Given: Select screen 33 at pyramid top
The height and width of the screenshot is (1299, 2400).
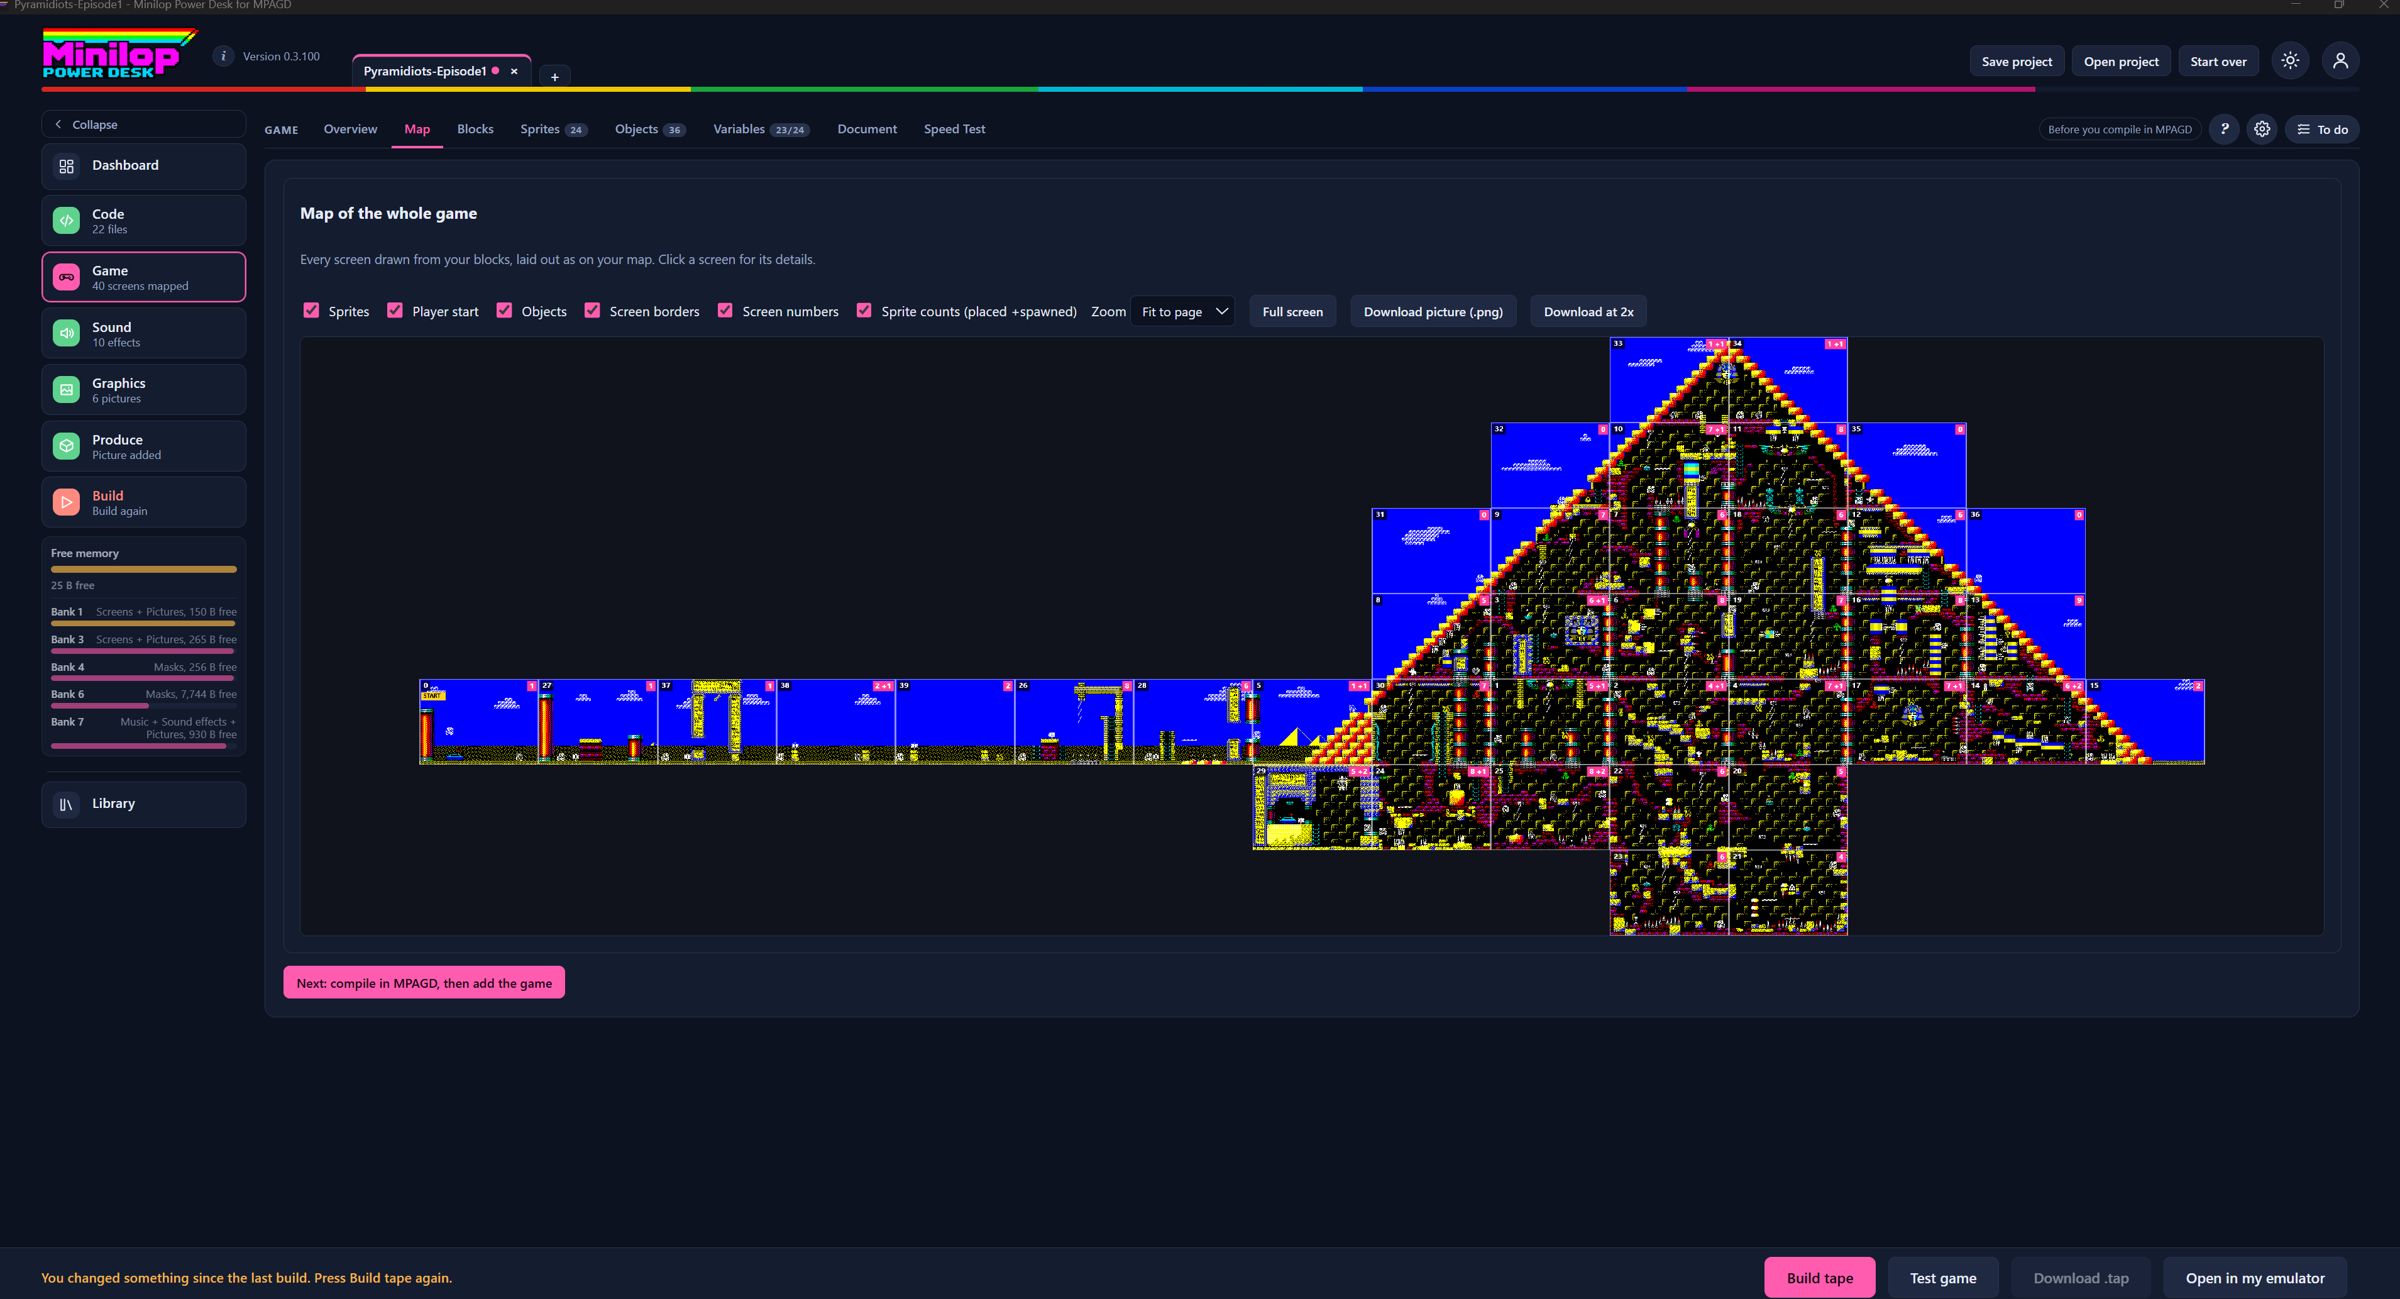Looking at the screenshot, I should (x=1669, y=381).
